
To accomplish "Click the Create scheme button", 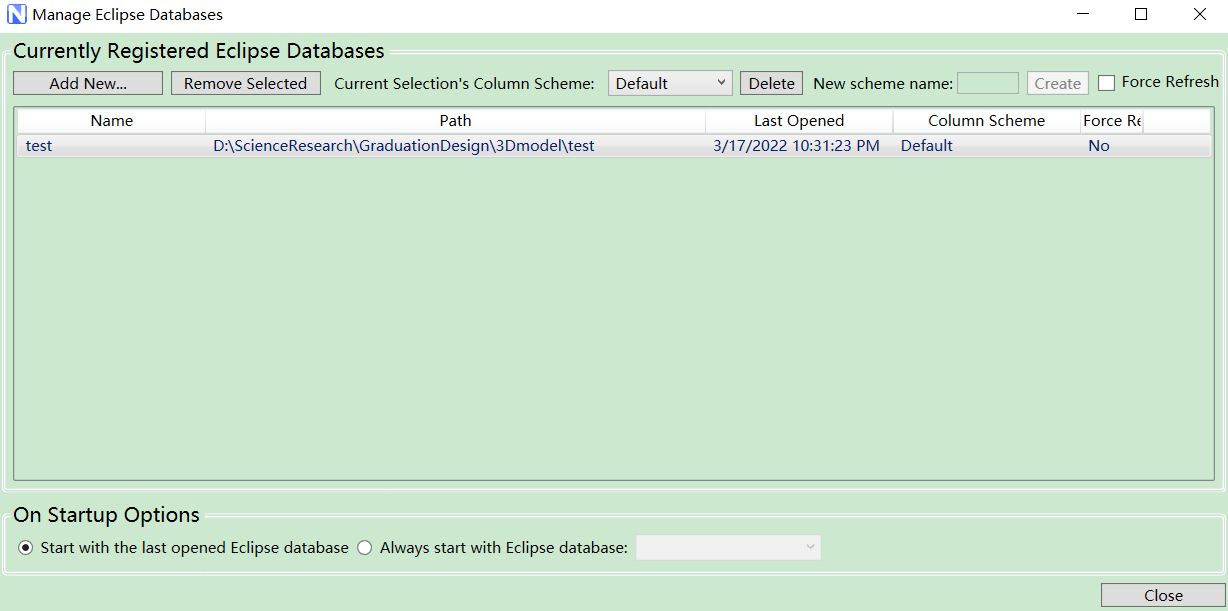I will (1058, 83).
